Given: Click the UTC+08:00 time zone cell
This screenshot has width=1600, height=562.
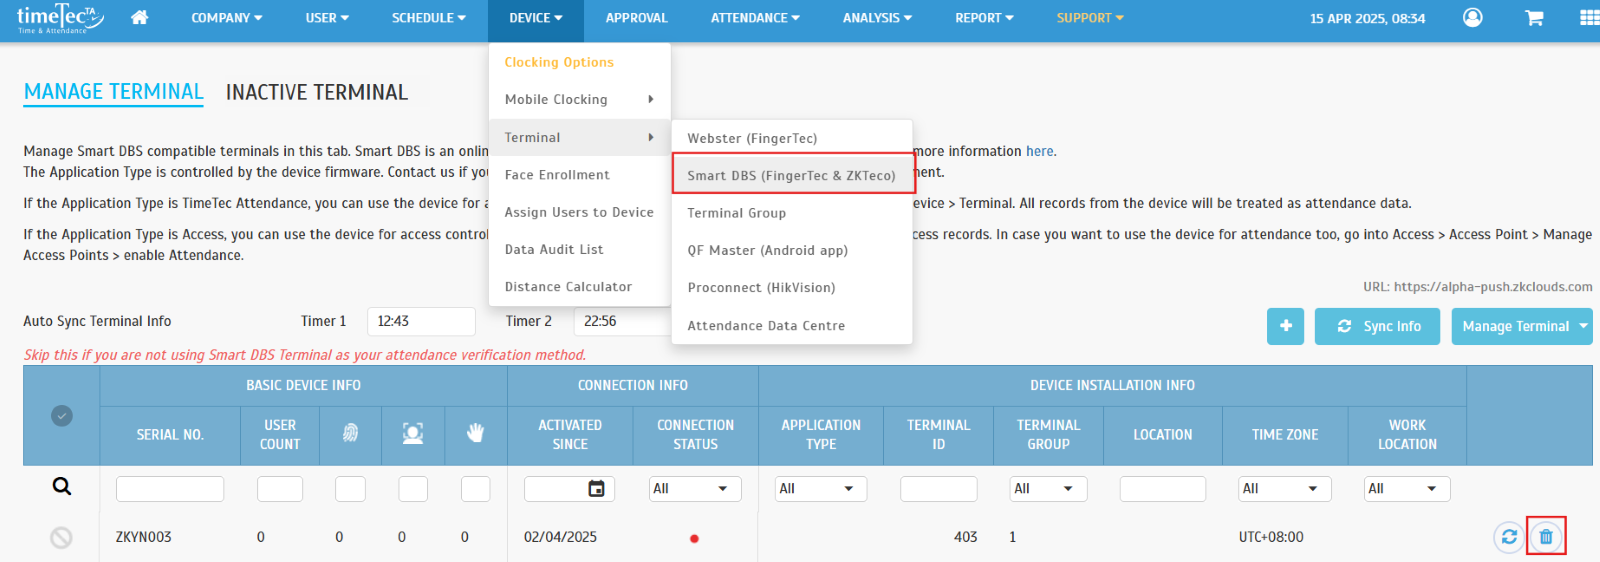Looking at the screenshot, I should pyautogui.click(x=1271, y=537).
